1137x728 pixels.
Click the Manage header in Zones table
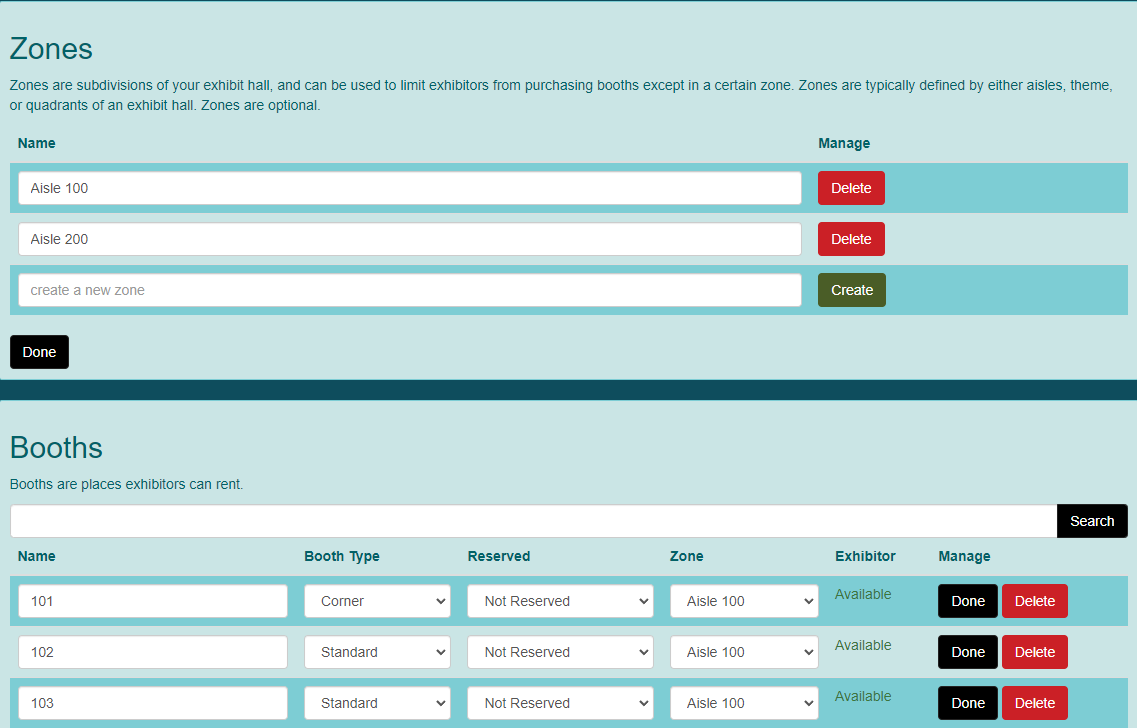click(x=844, y=143)
